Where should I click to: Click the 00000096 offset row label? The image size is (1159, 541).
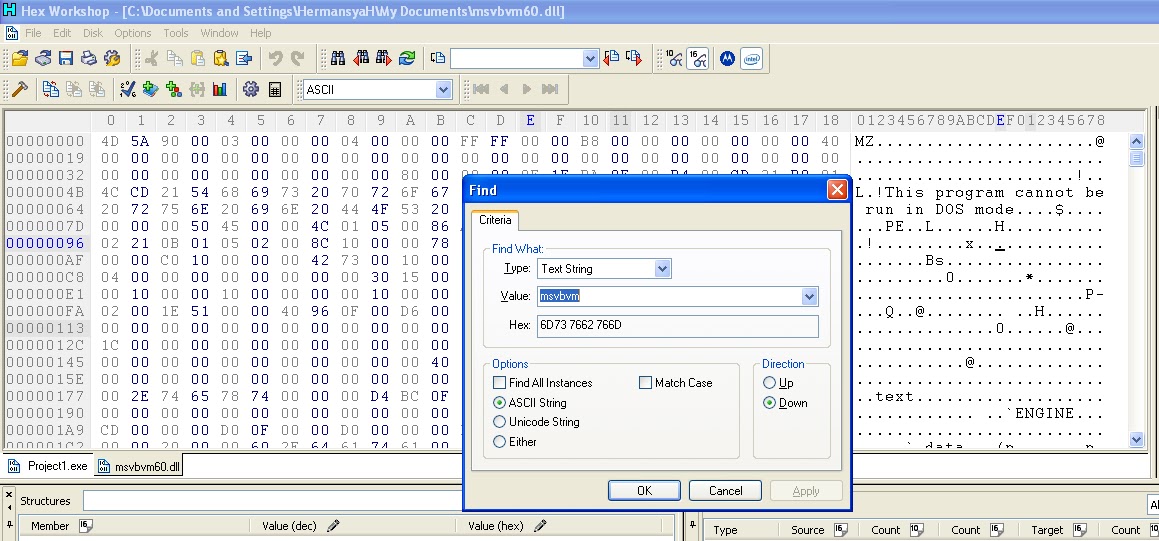point(45,243)
